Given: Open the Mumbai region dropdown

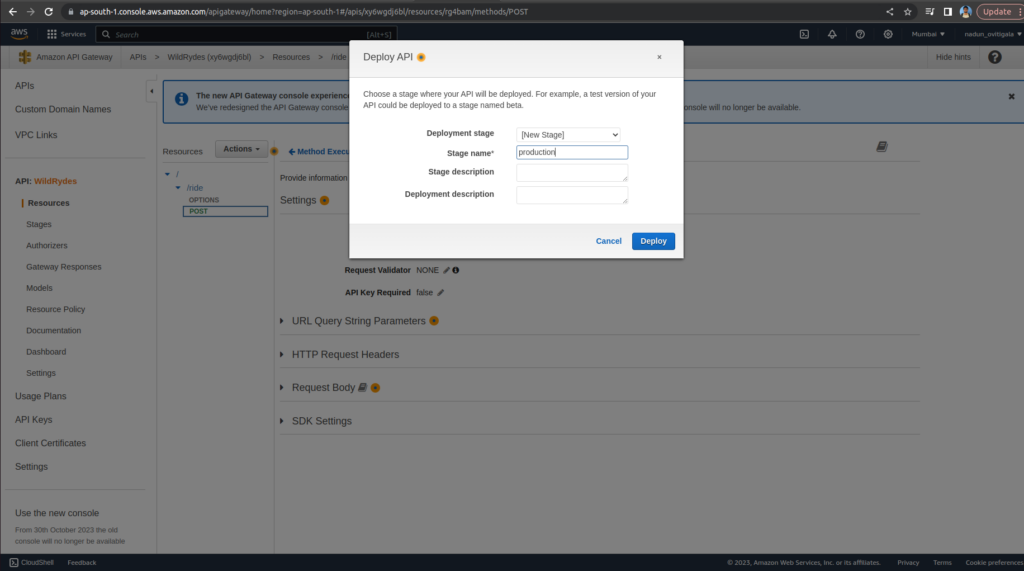Looking at the screenshot, I should click(x=928, y=34).
